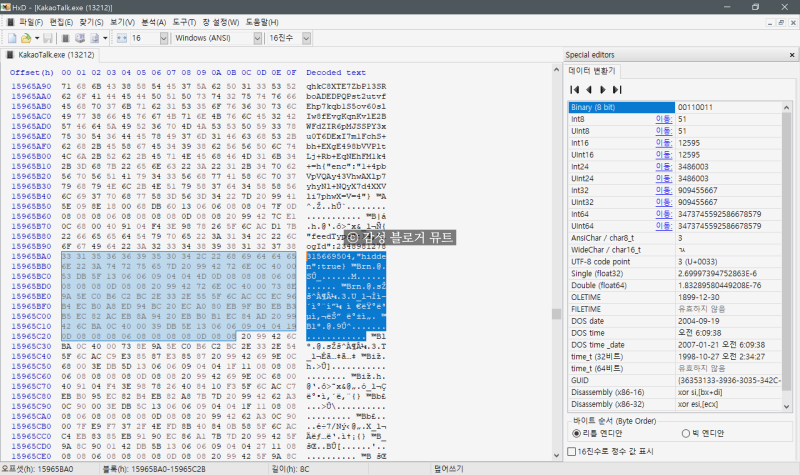Click the Decoded text column header

pyautogui.click(x=336, y=72)
